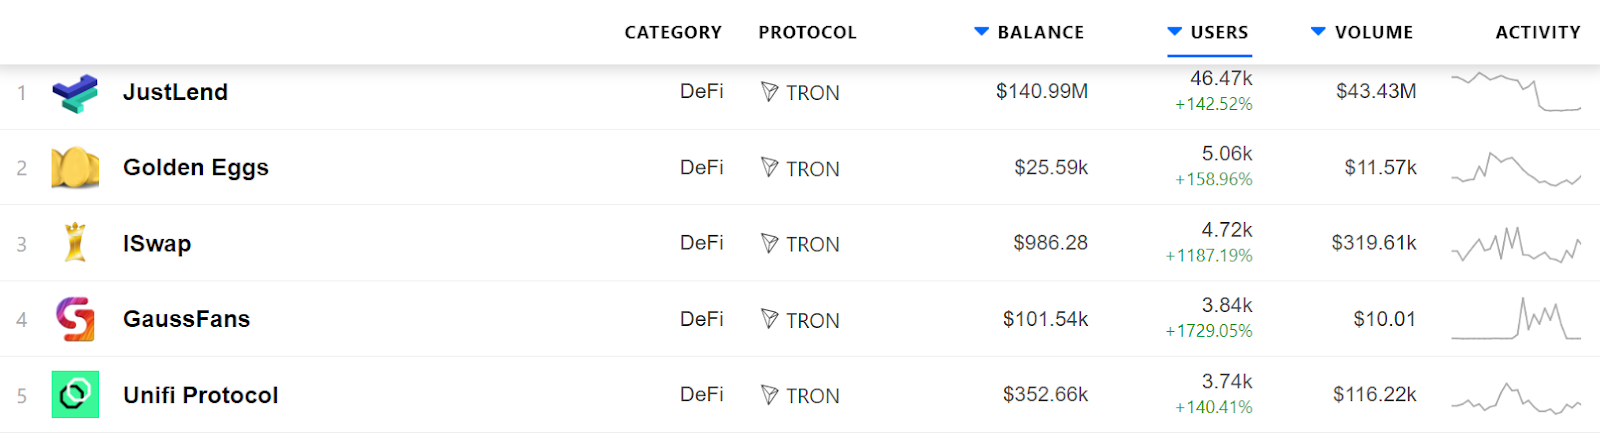Click the ISwap trophy logo icon
This screenshot has height=433, width=1600.
coord(75,243)
